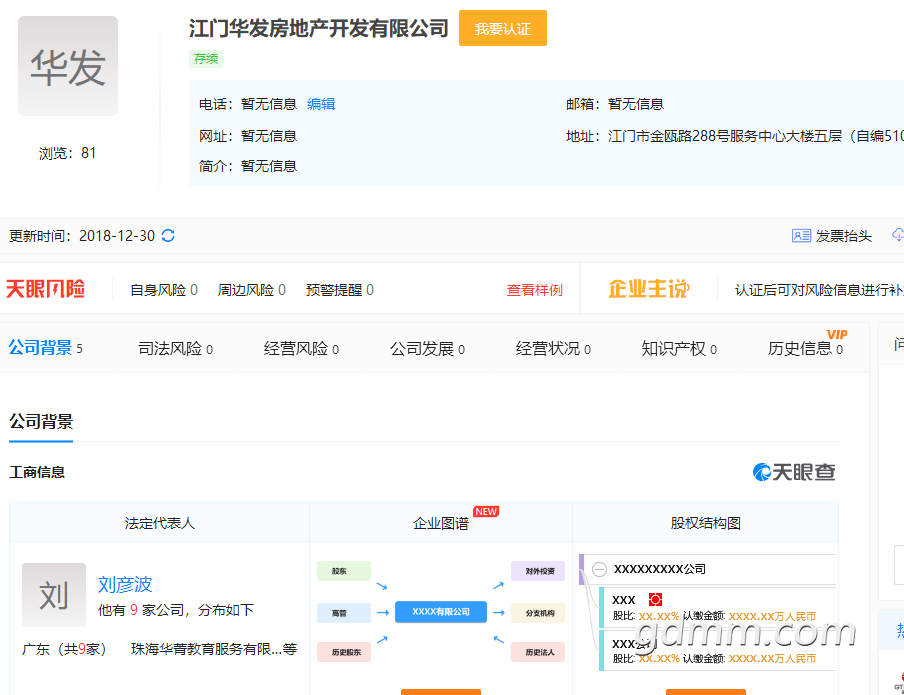Click the 分支机构 node in enterprise graph
Screen dimensions: 904x695
point(538,613)
